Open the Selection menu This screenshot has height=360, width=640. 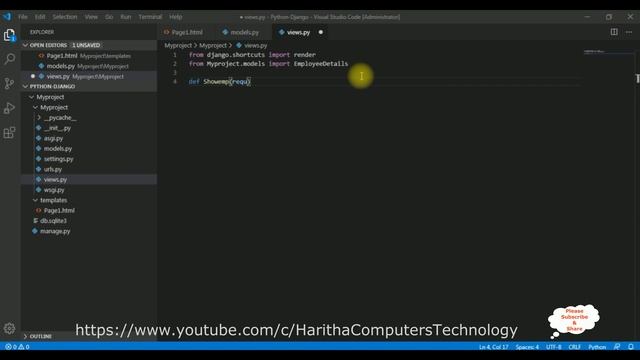tap(65, 17)
